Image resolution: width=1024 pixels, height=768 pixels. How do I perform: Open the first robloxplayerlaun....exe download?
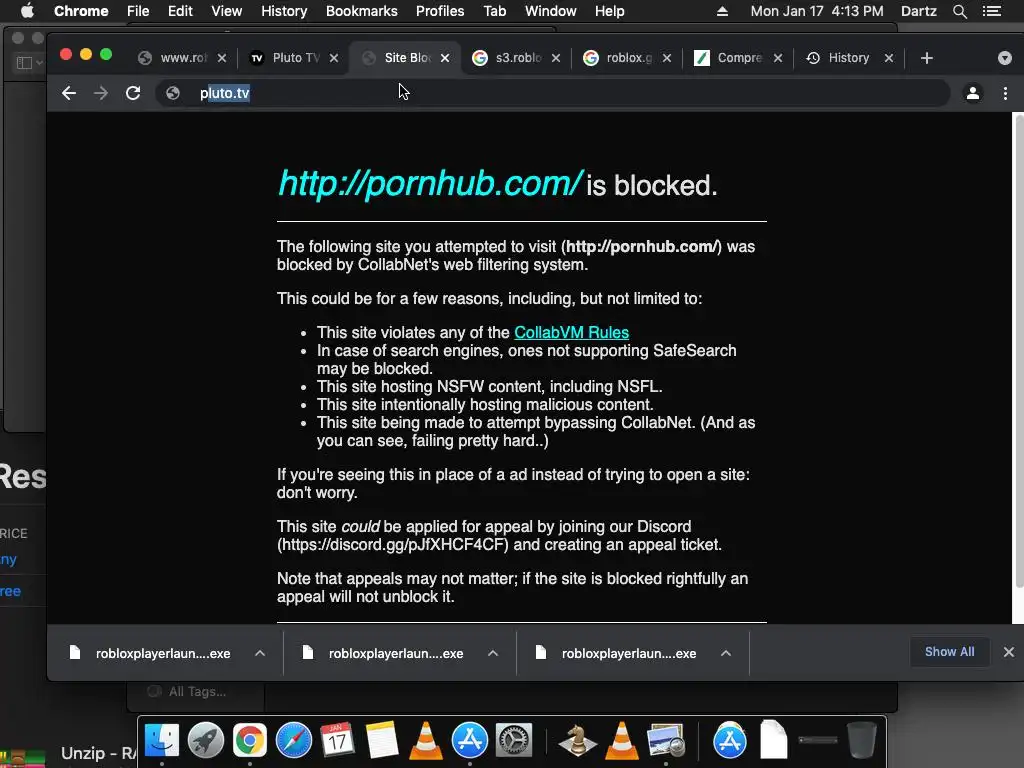pyautogui.click(x=151, y=653)
